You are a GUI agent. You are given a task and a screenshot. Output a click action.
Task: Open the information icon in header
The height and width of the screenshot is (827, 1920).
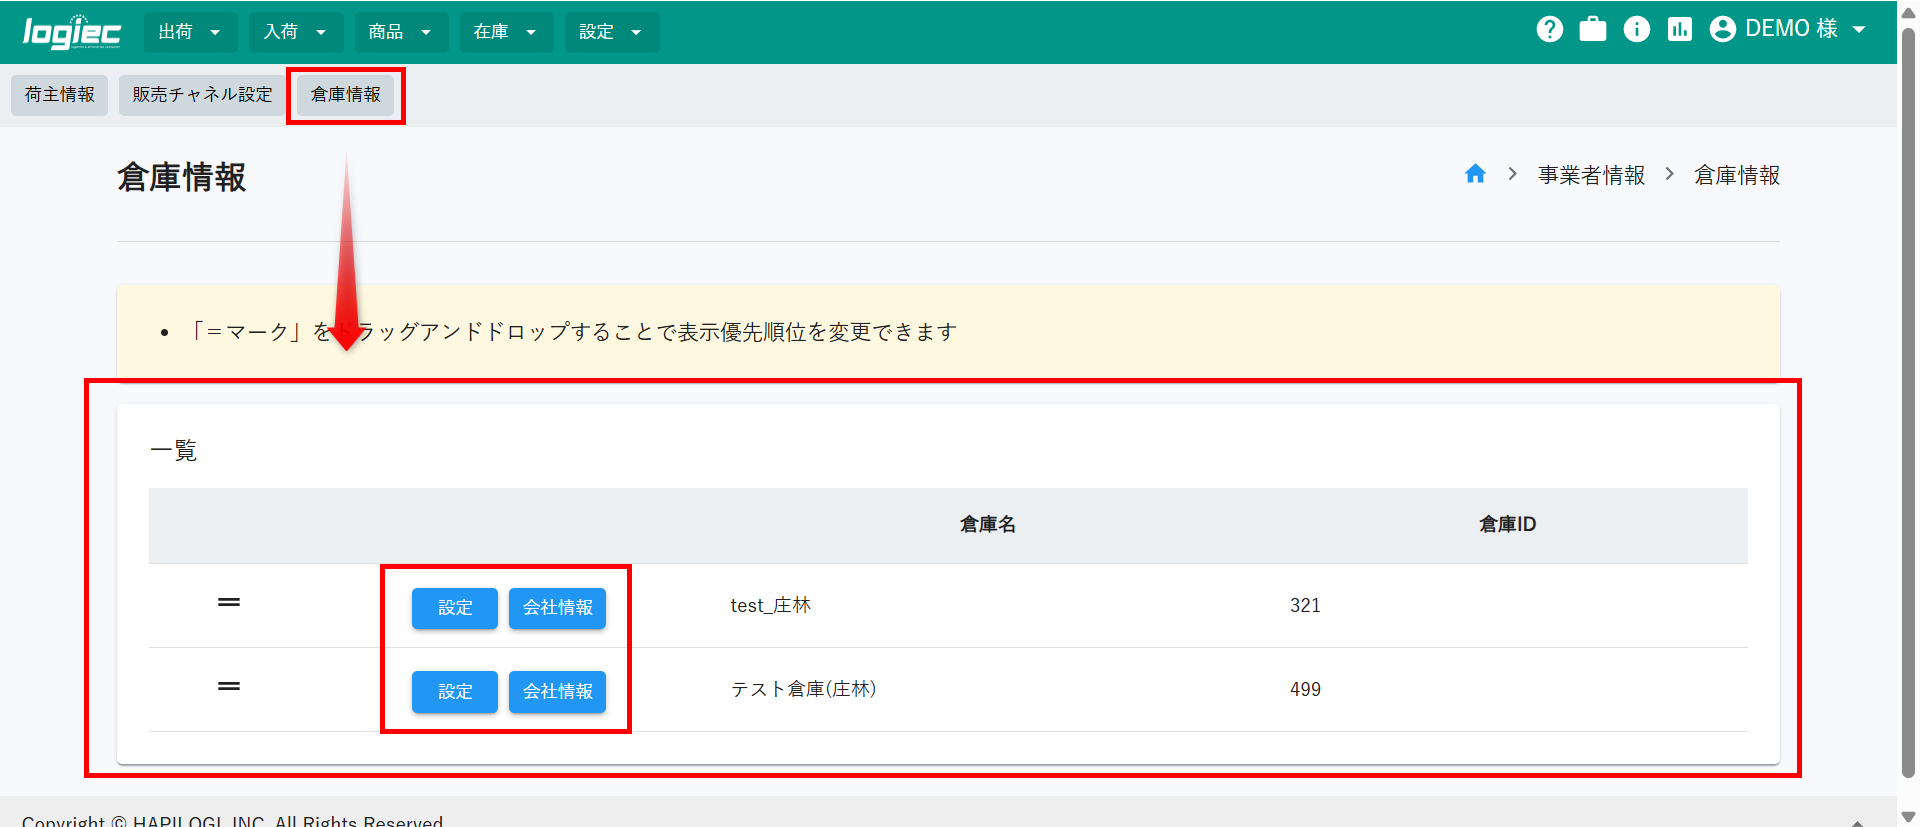[x=1636, y=29]
